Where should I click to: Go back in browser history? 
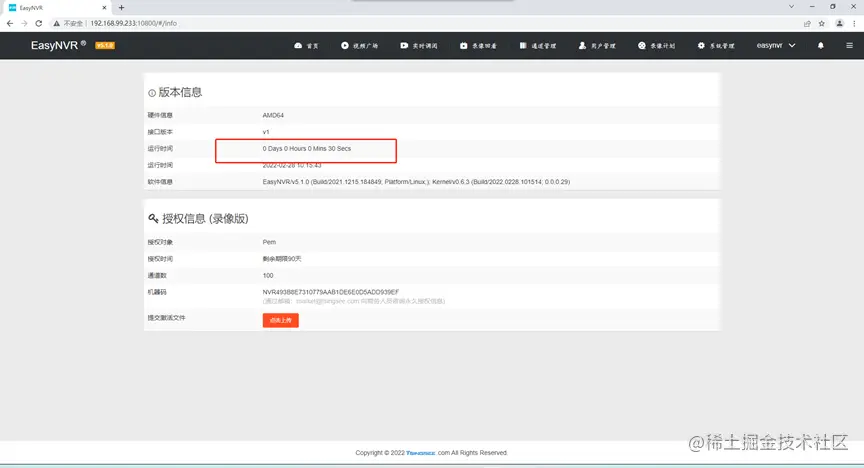pyautogui.click(x=10, y=23)
